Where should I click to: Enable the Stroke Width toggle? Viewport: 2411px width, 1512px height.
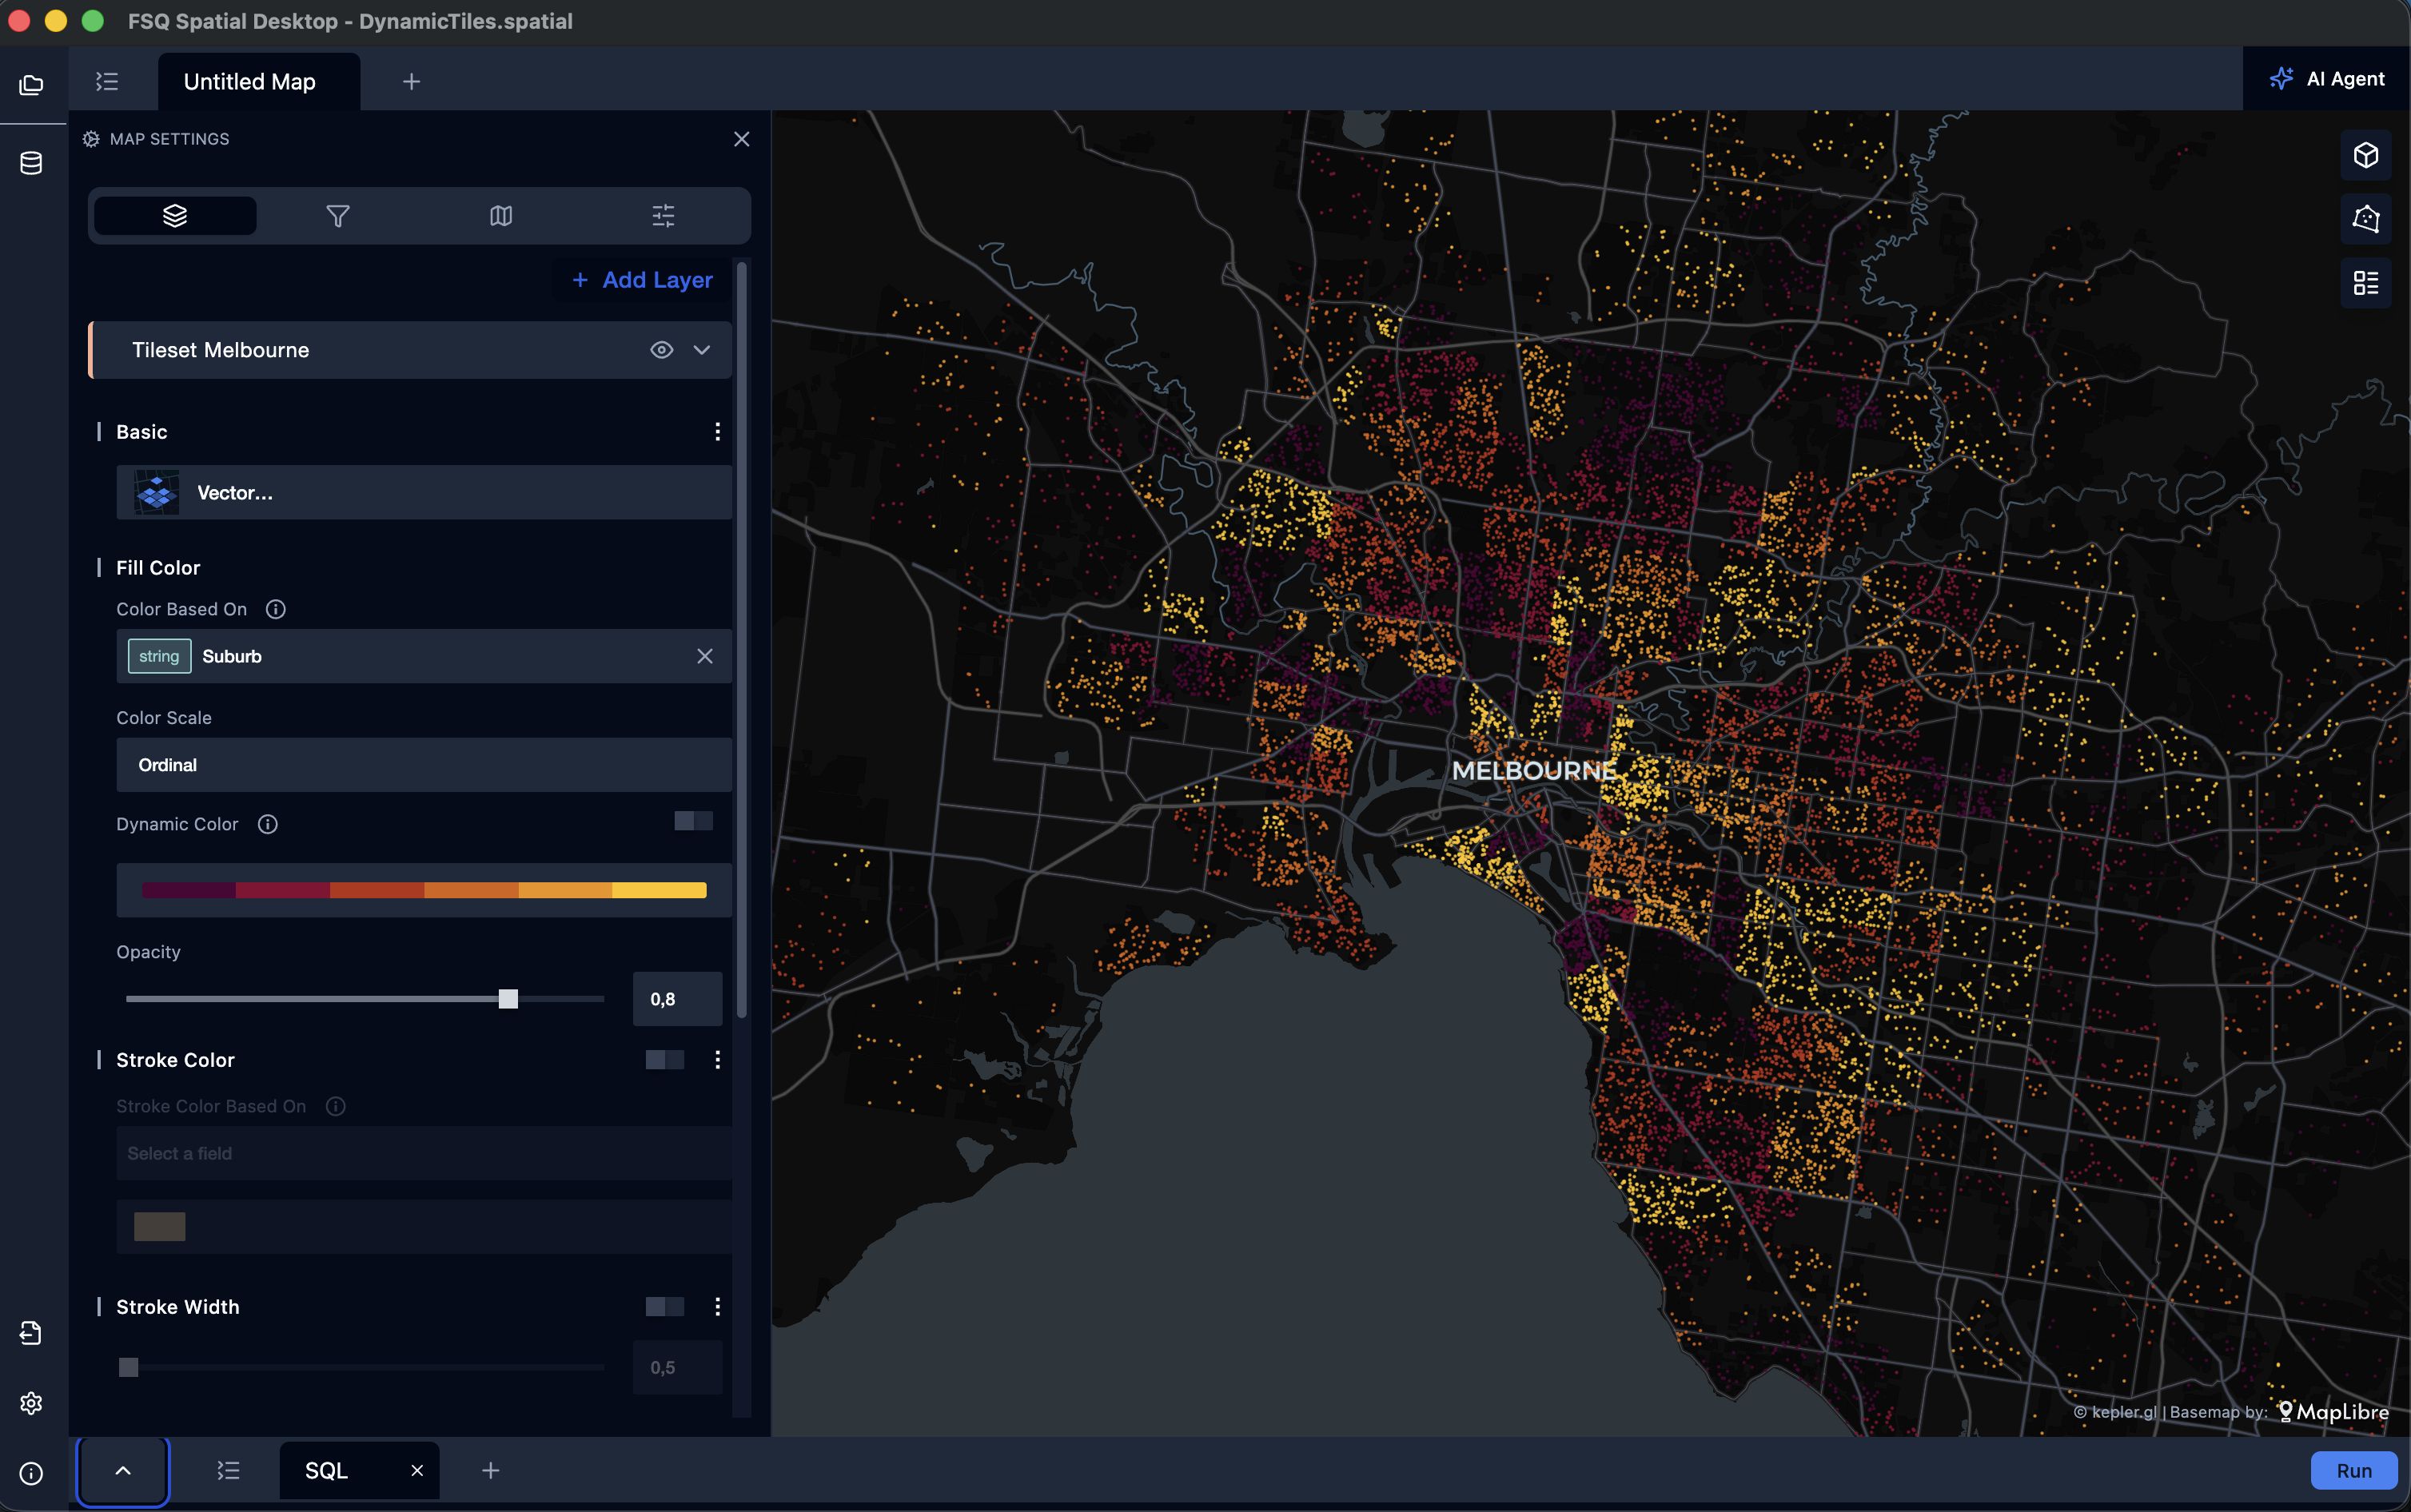pos(664,1307)
